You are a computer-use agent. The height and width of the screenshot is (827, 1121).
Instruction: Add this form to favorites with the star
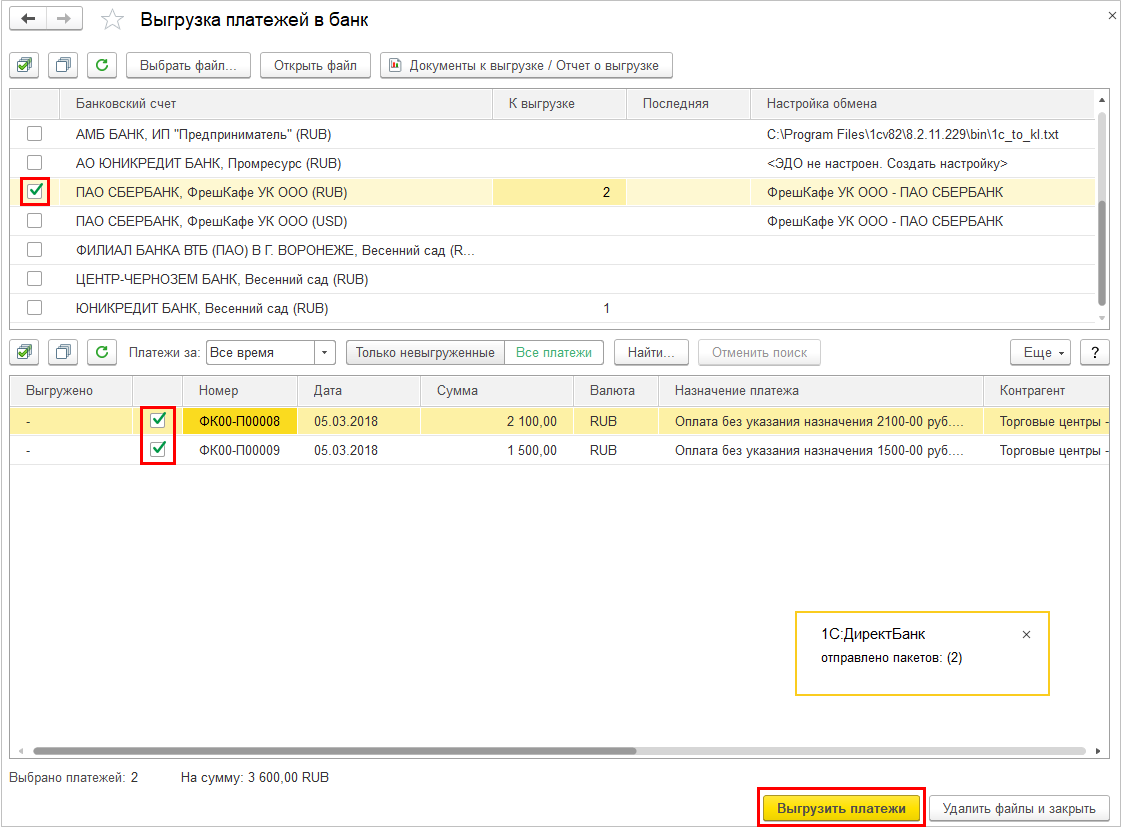point(112,20)
